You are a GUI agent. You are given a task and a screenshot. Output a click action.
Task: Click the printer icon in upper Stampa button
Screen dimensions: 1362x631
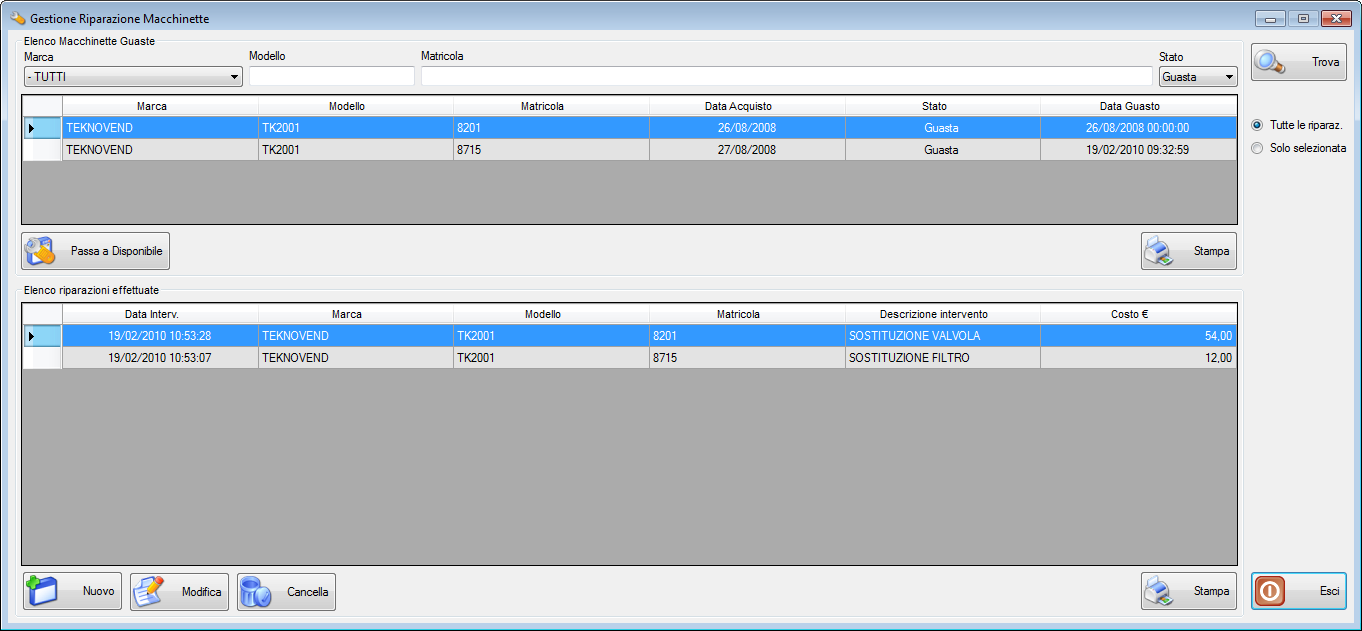click(1159, 251)
